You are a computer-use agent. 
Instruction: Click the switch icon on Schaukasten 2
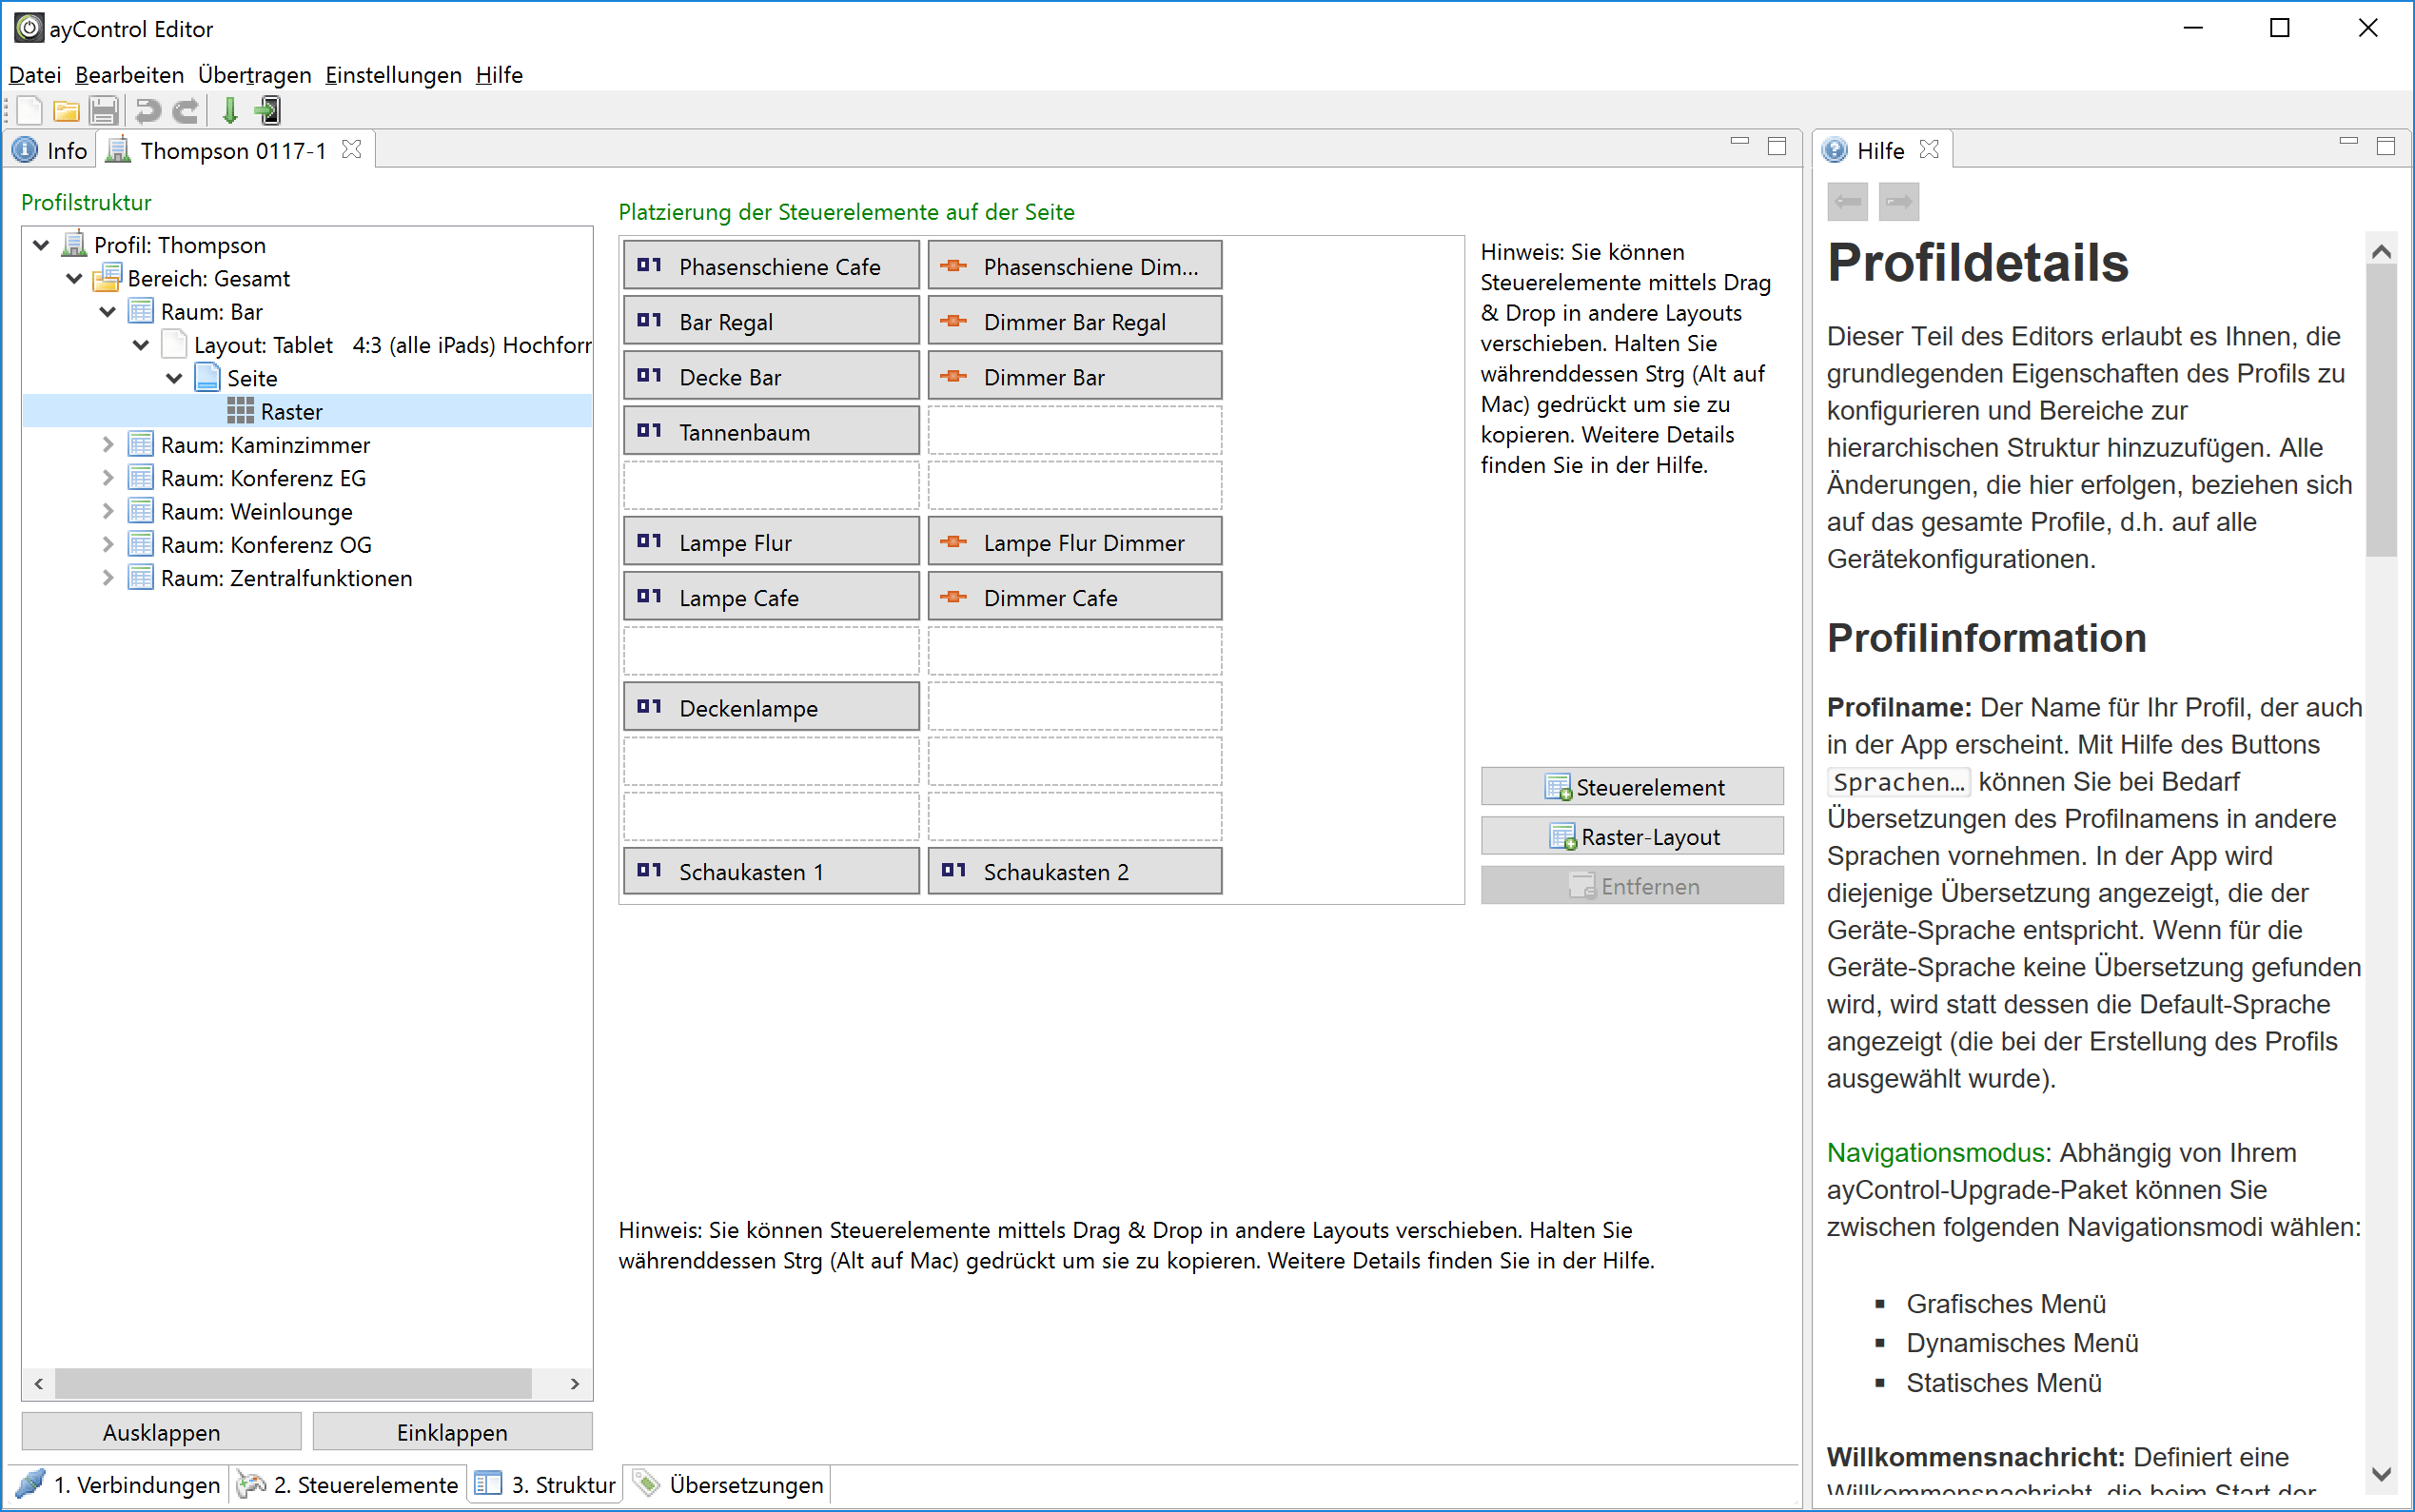[954, 870]
